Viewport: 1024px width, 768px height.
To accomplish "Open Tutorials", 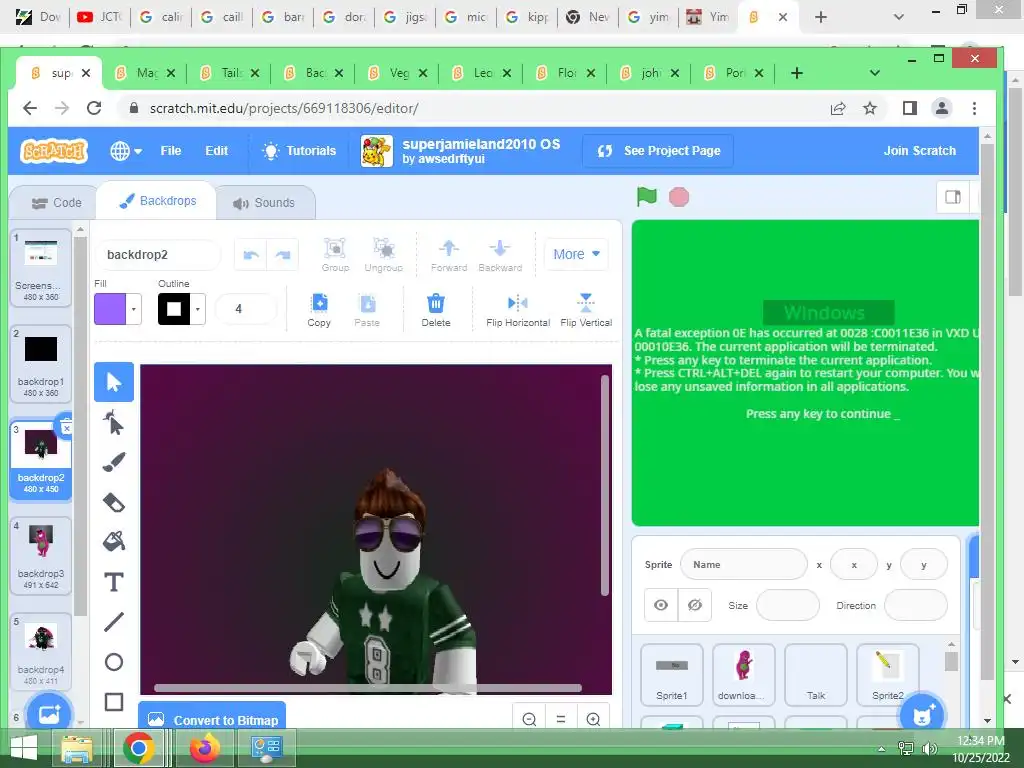I will (298, 151).
